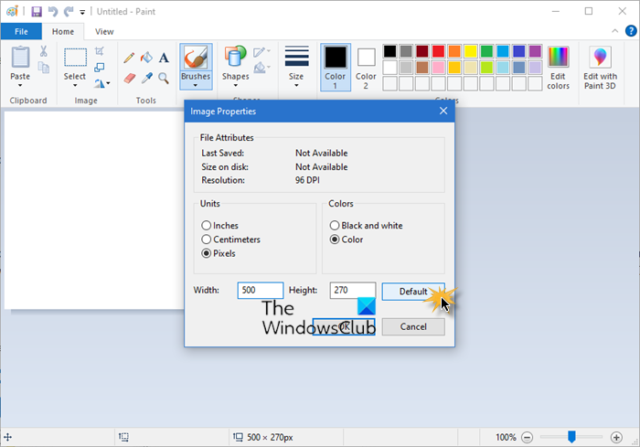Pick the orange color swatch
This screenshot has width=640, height=447.
click(x=454, y=51)
